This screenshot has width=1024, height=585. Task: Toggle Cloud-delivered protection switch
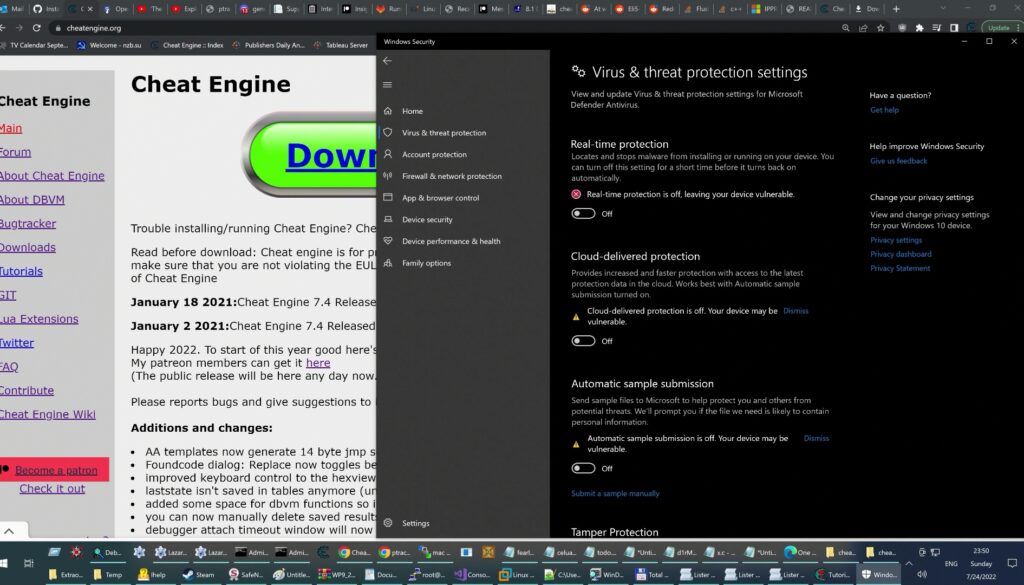point(583,341)
